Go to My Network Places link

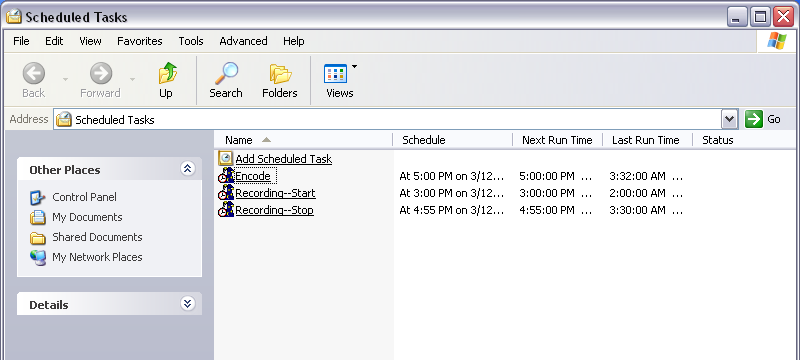97,257
